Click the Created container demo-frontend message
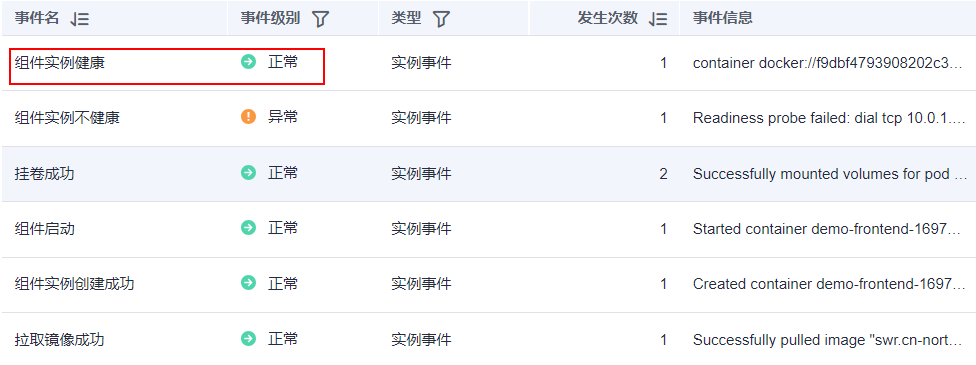Viewport: 976px width, 365px height. click(x=830, y=285)
